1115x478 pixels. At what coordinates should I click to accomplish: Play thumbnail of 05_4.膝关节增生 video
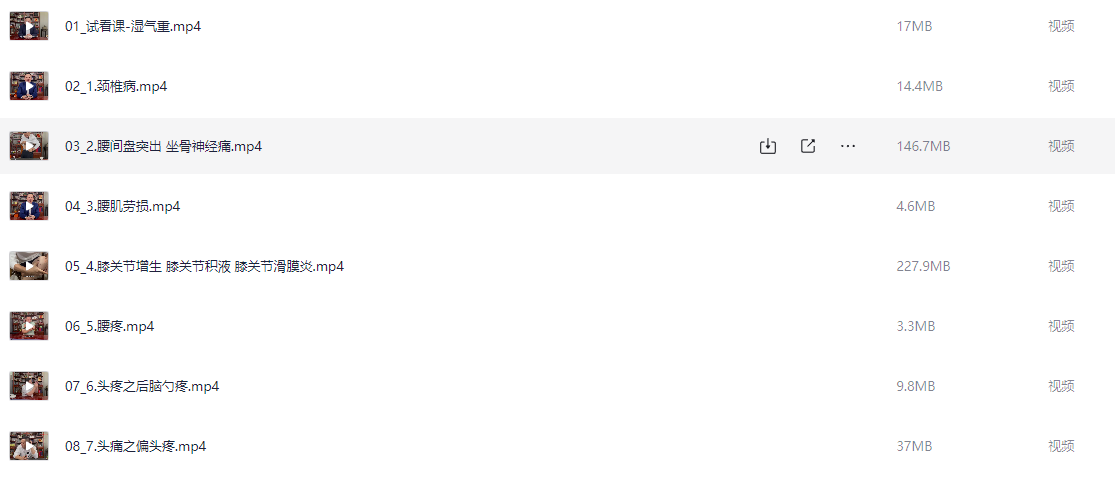[29, 266]
